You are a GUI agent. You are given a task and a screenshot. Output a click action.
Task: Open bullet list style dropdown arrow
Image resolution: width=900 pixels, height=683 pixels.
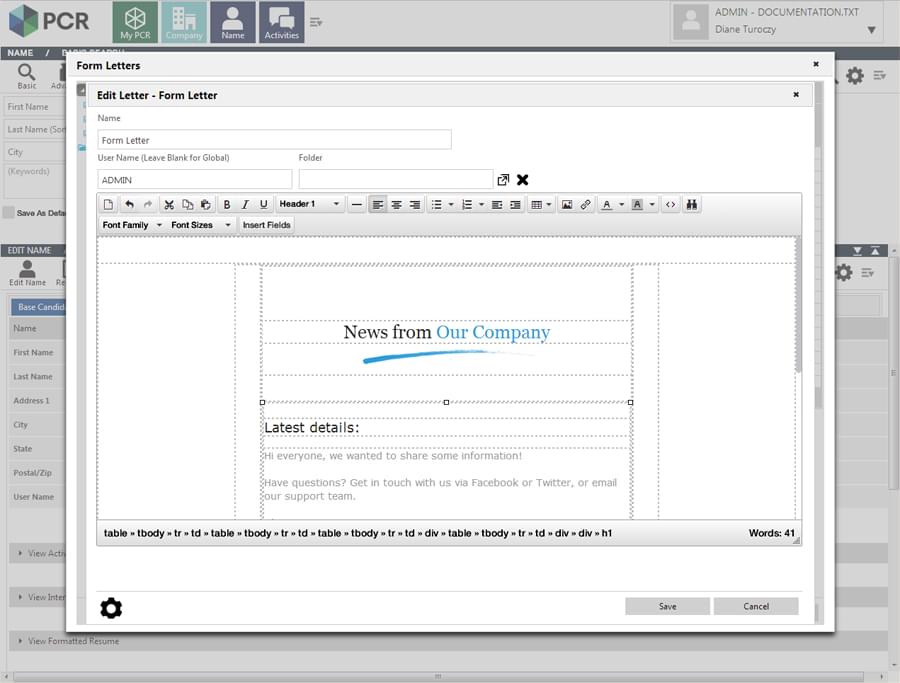click(451, 204)
